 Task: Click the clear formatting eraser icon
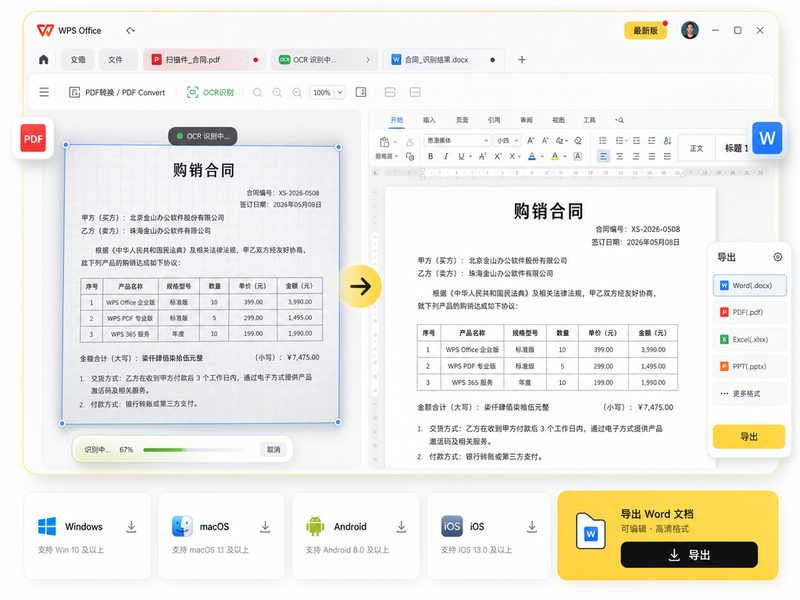point(578,140)
